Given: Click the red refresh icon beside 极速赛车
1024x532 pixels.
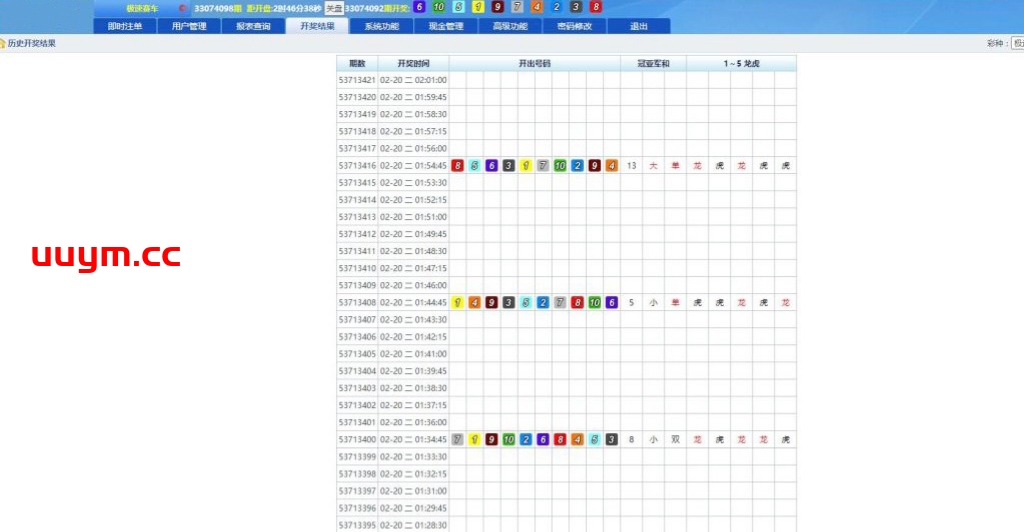Looking at the screenshot, I should [182, 8].
